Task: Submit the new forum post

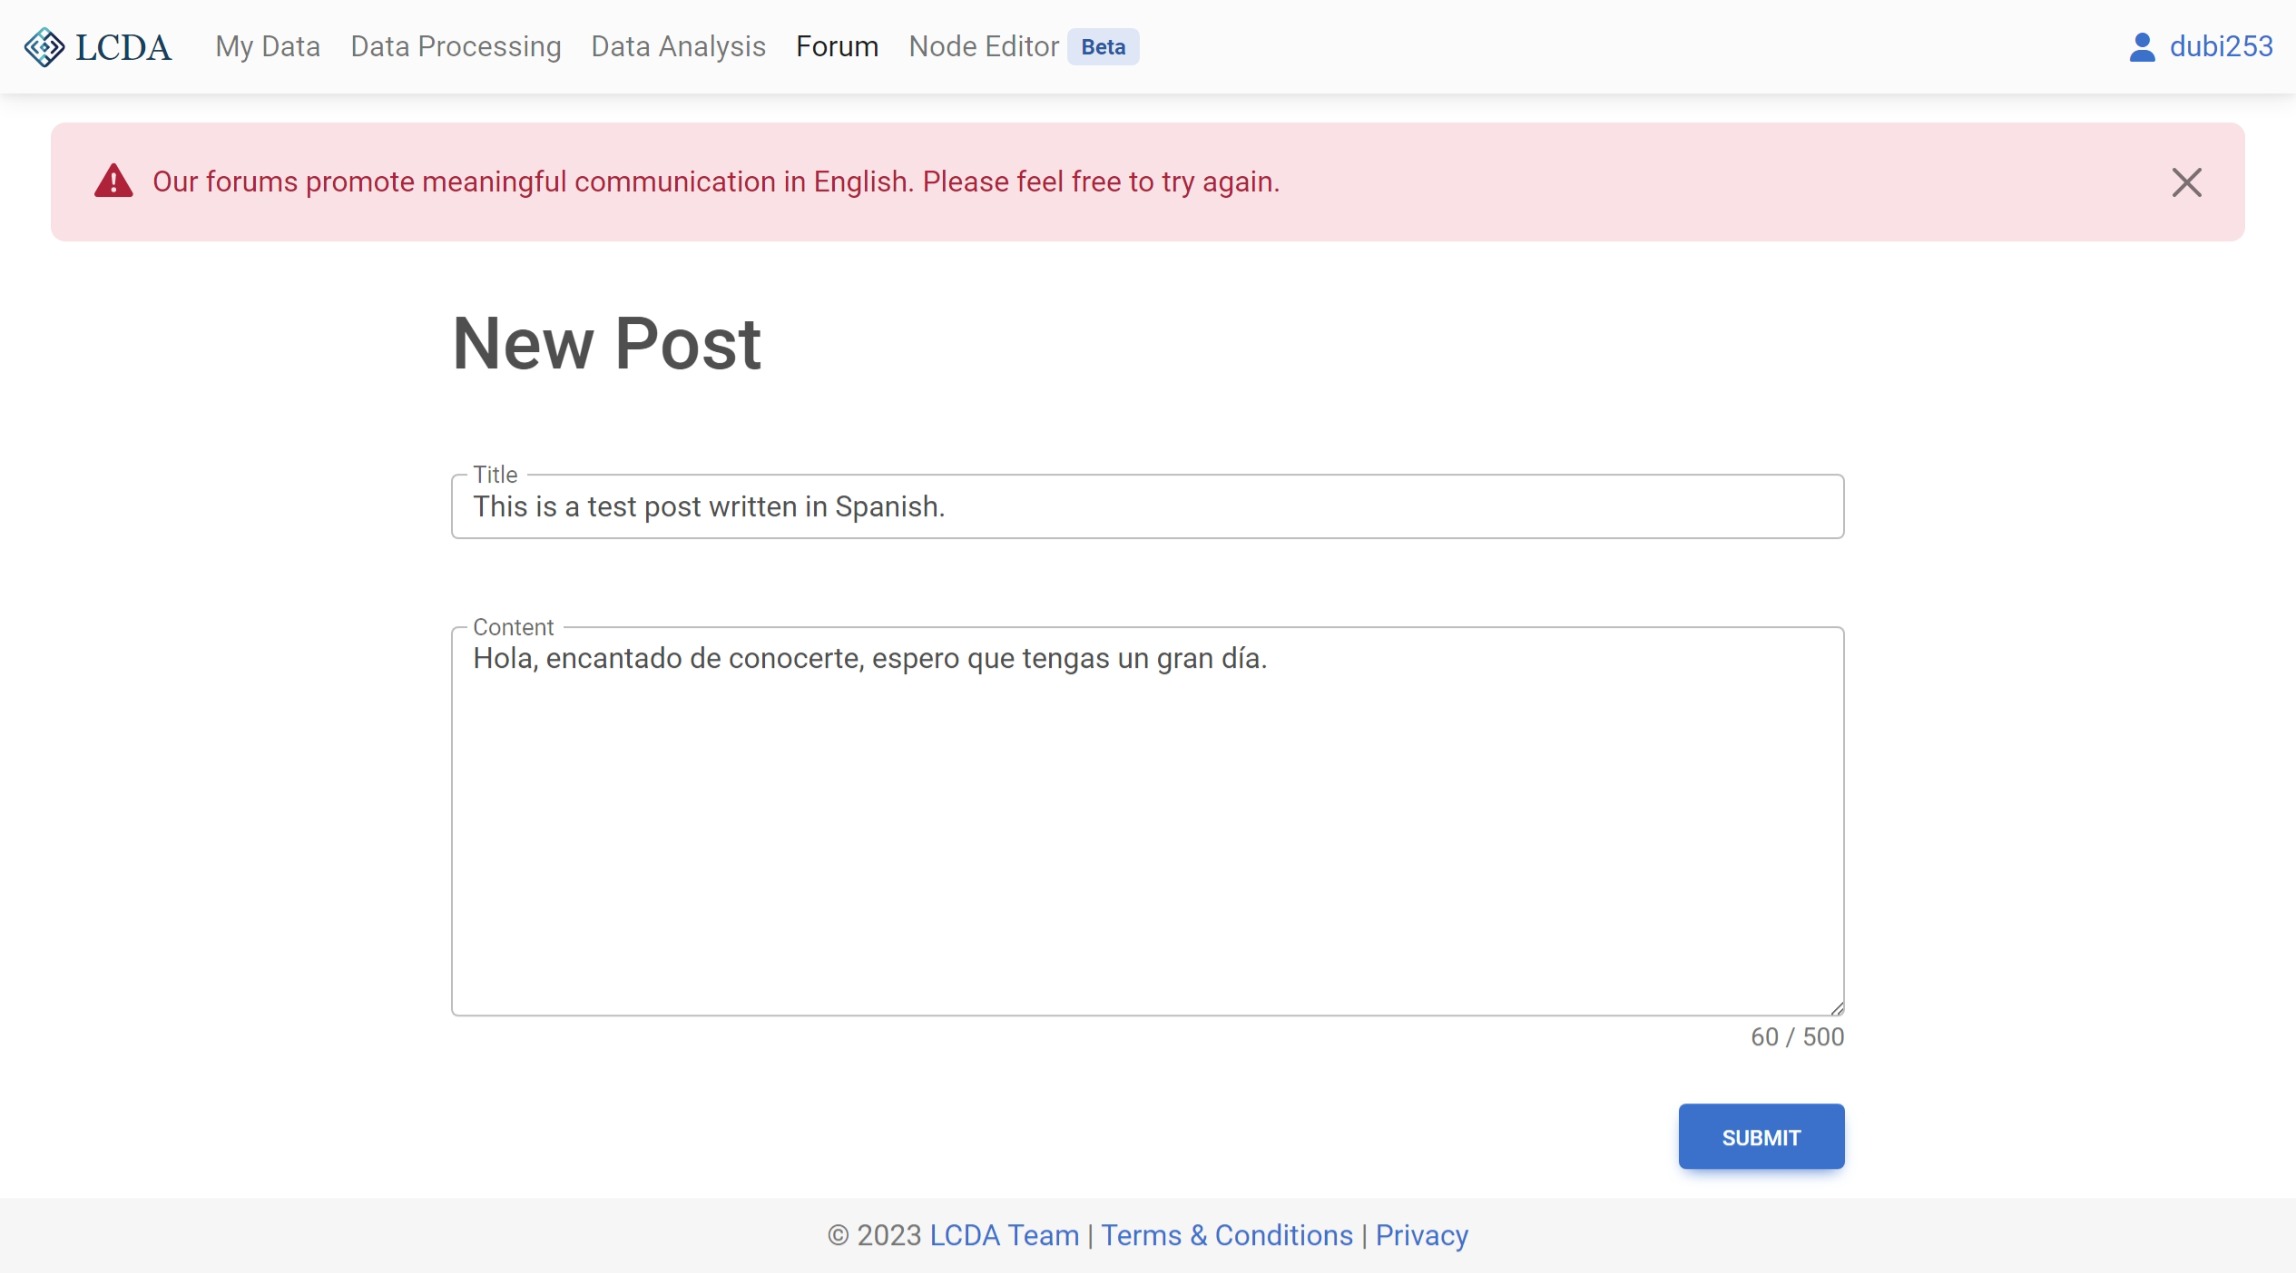Action: pos(1761,1137)
